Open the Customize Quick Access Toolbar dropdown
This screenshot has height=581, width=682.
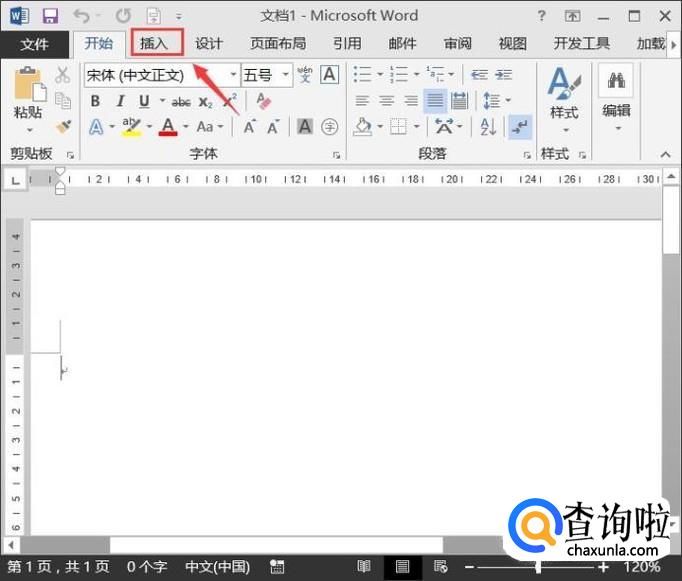click(179, 17)
